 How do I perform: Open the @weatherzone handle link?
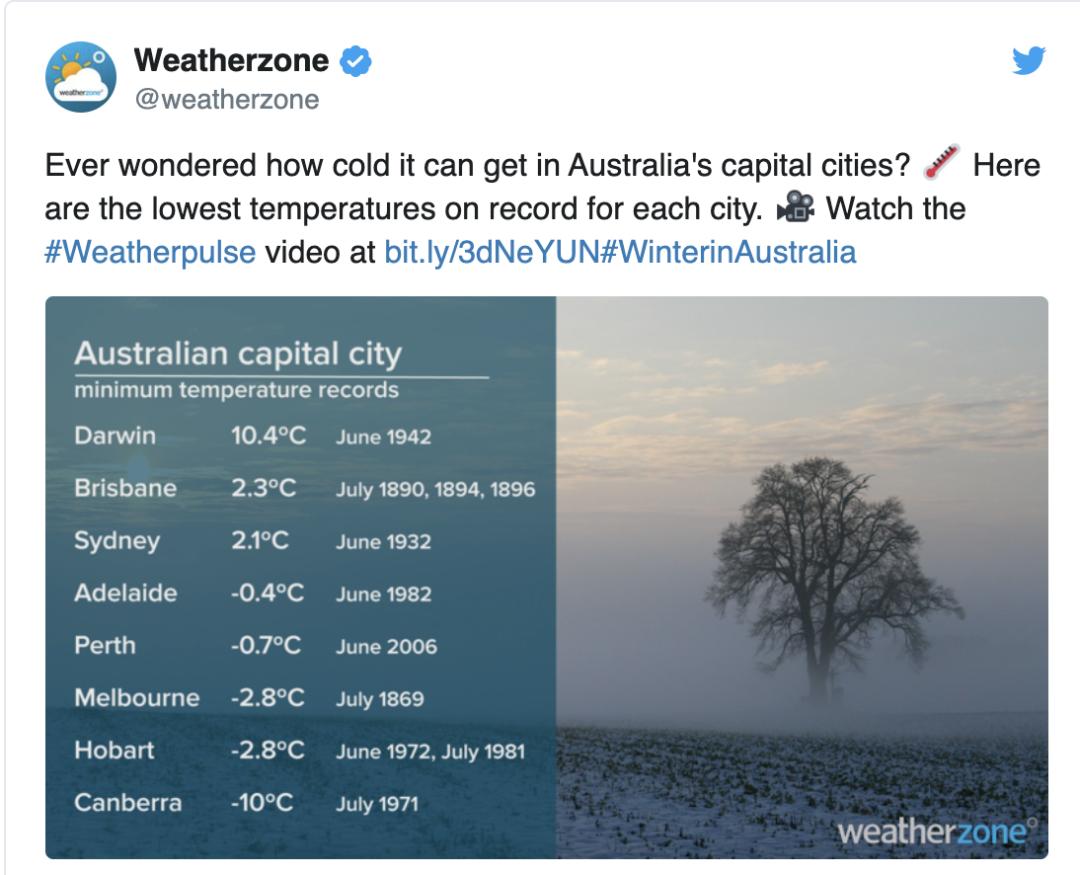point(226,99)
